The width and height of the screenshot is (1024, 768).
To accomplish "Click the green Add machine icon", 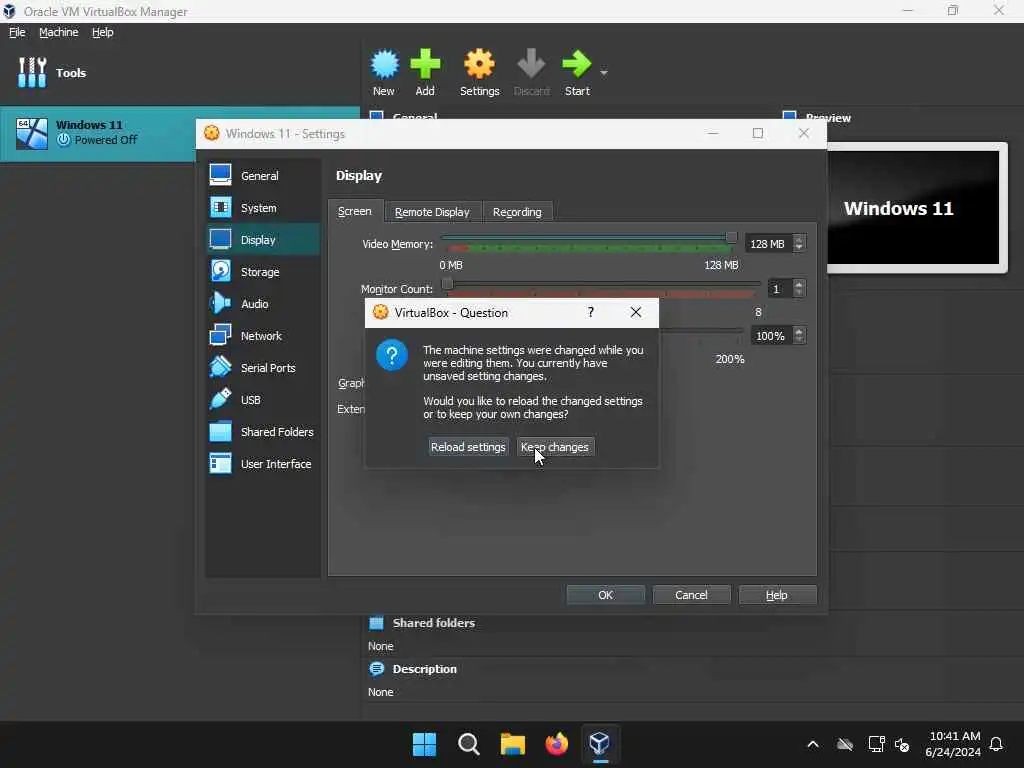I will click(425, 65).
